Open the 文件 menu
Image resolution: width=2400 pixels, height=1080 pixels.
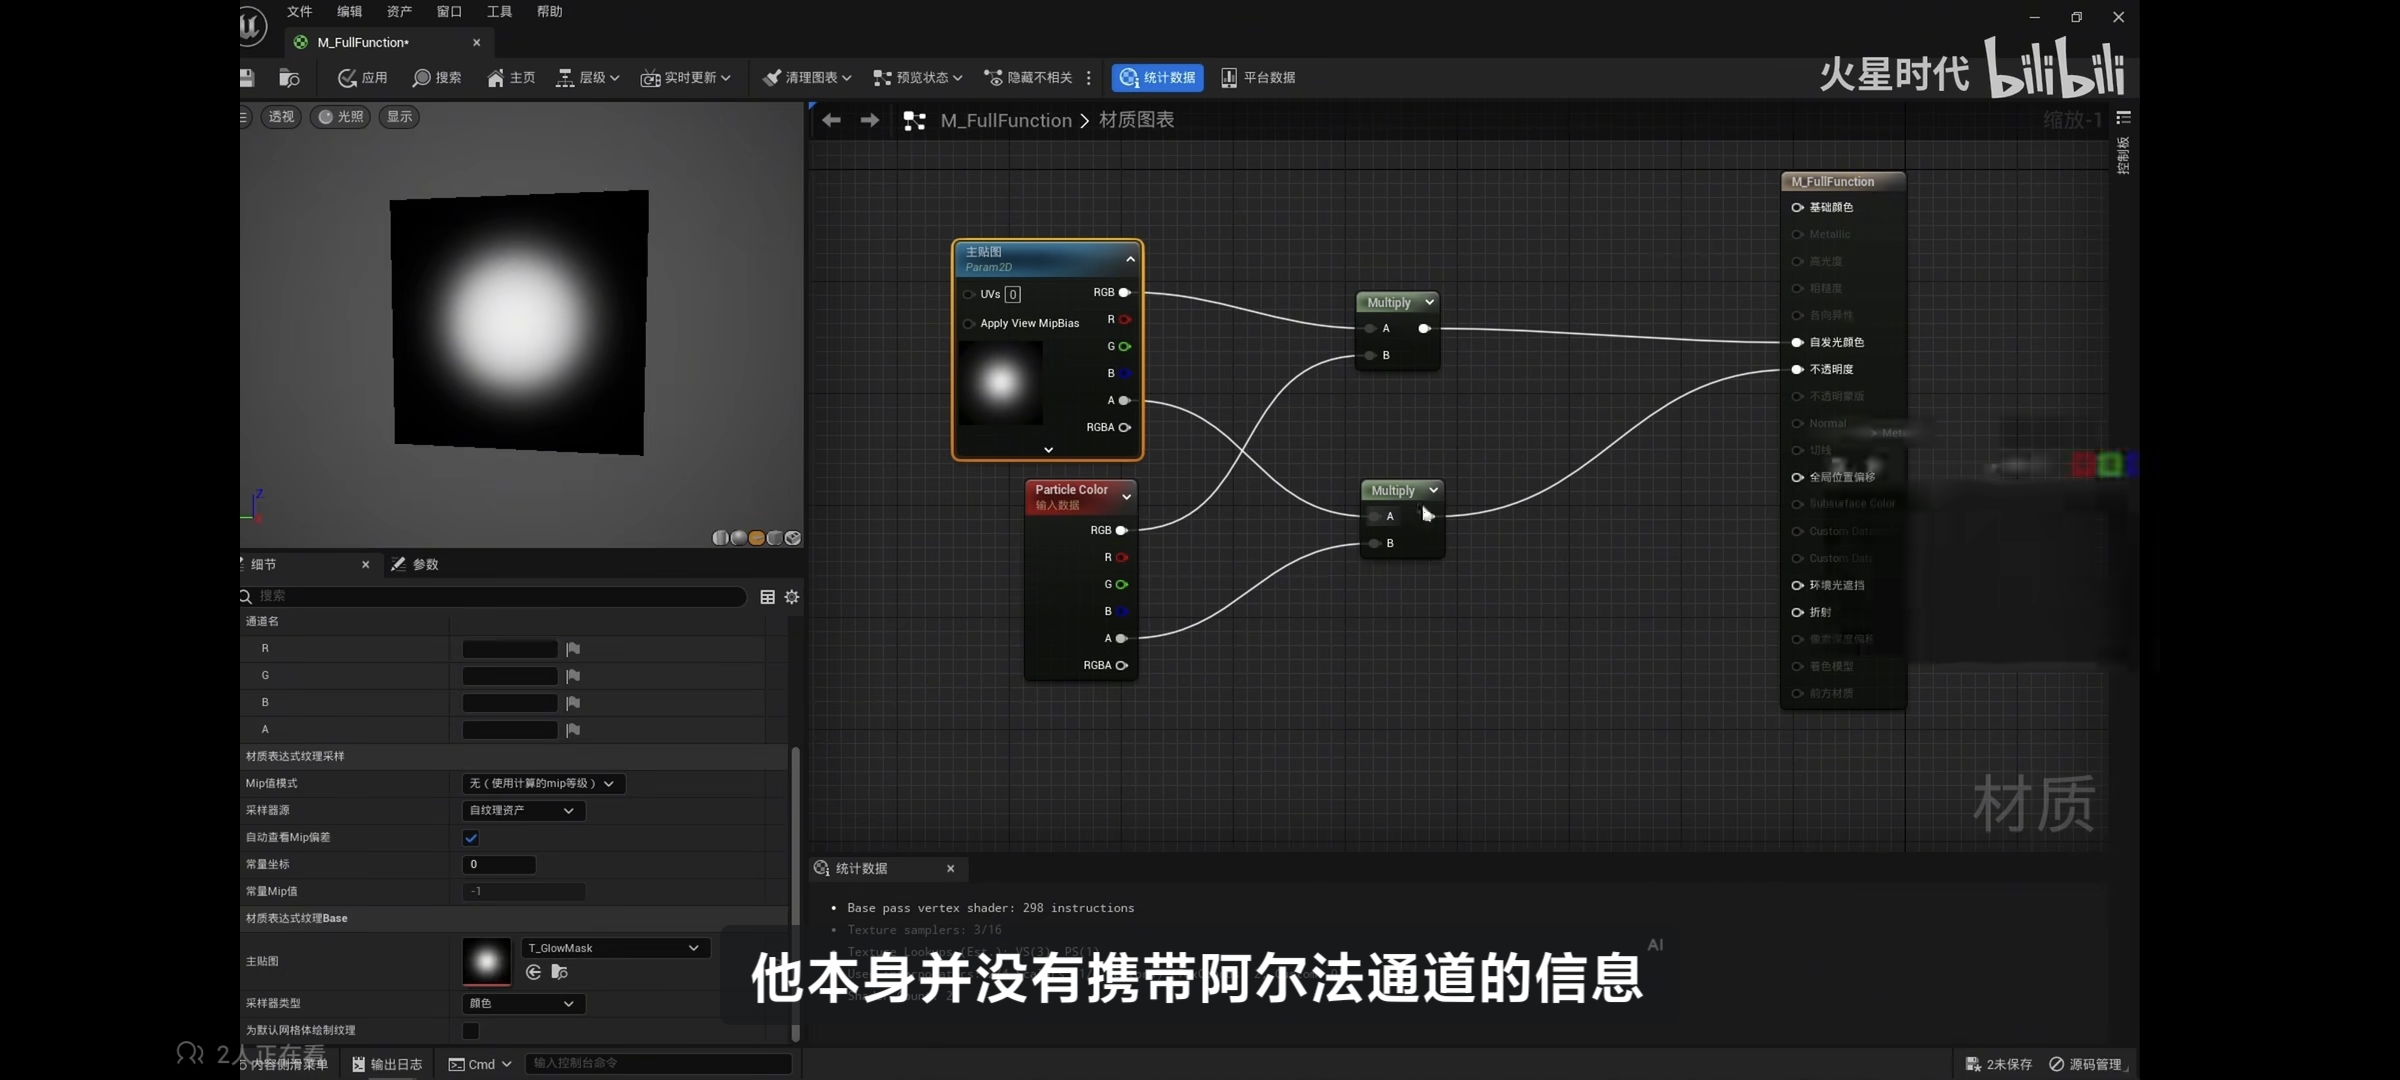[x=299, y=12]
